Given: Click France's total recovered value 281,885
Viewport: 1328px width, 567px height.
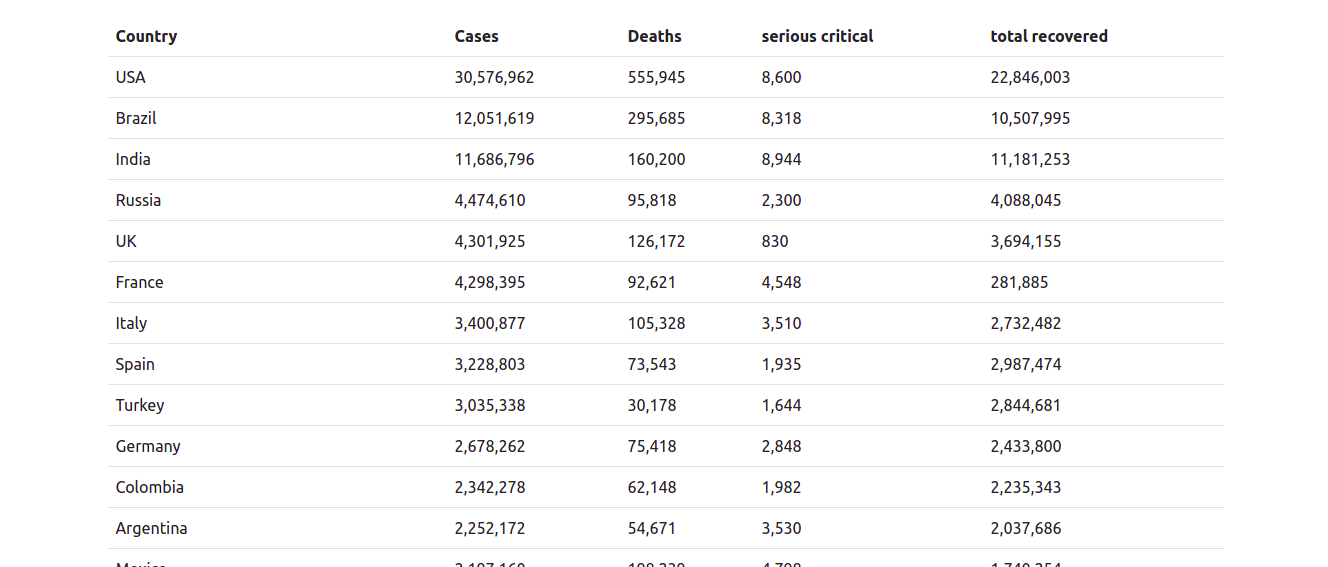Looking at the screenshot, I should pos(1020,282).
